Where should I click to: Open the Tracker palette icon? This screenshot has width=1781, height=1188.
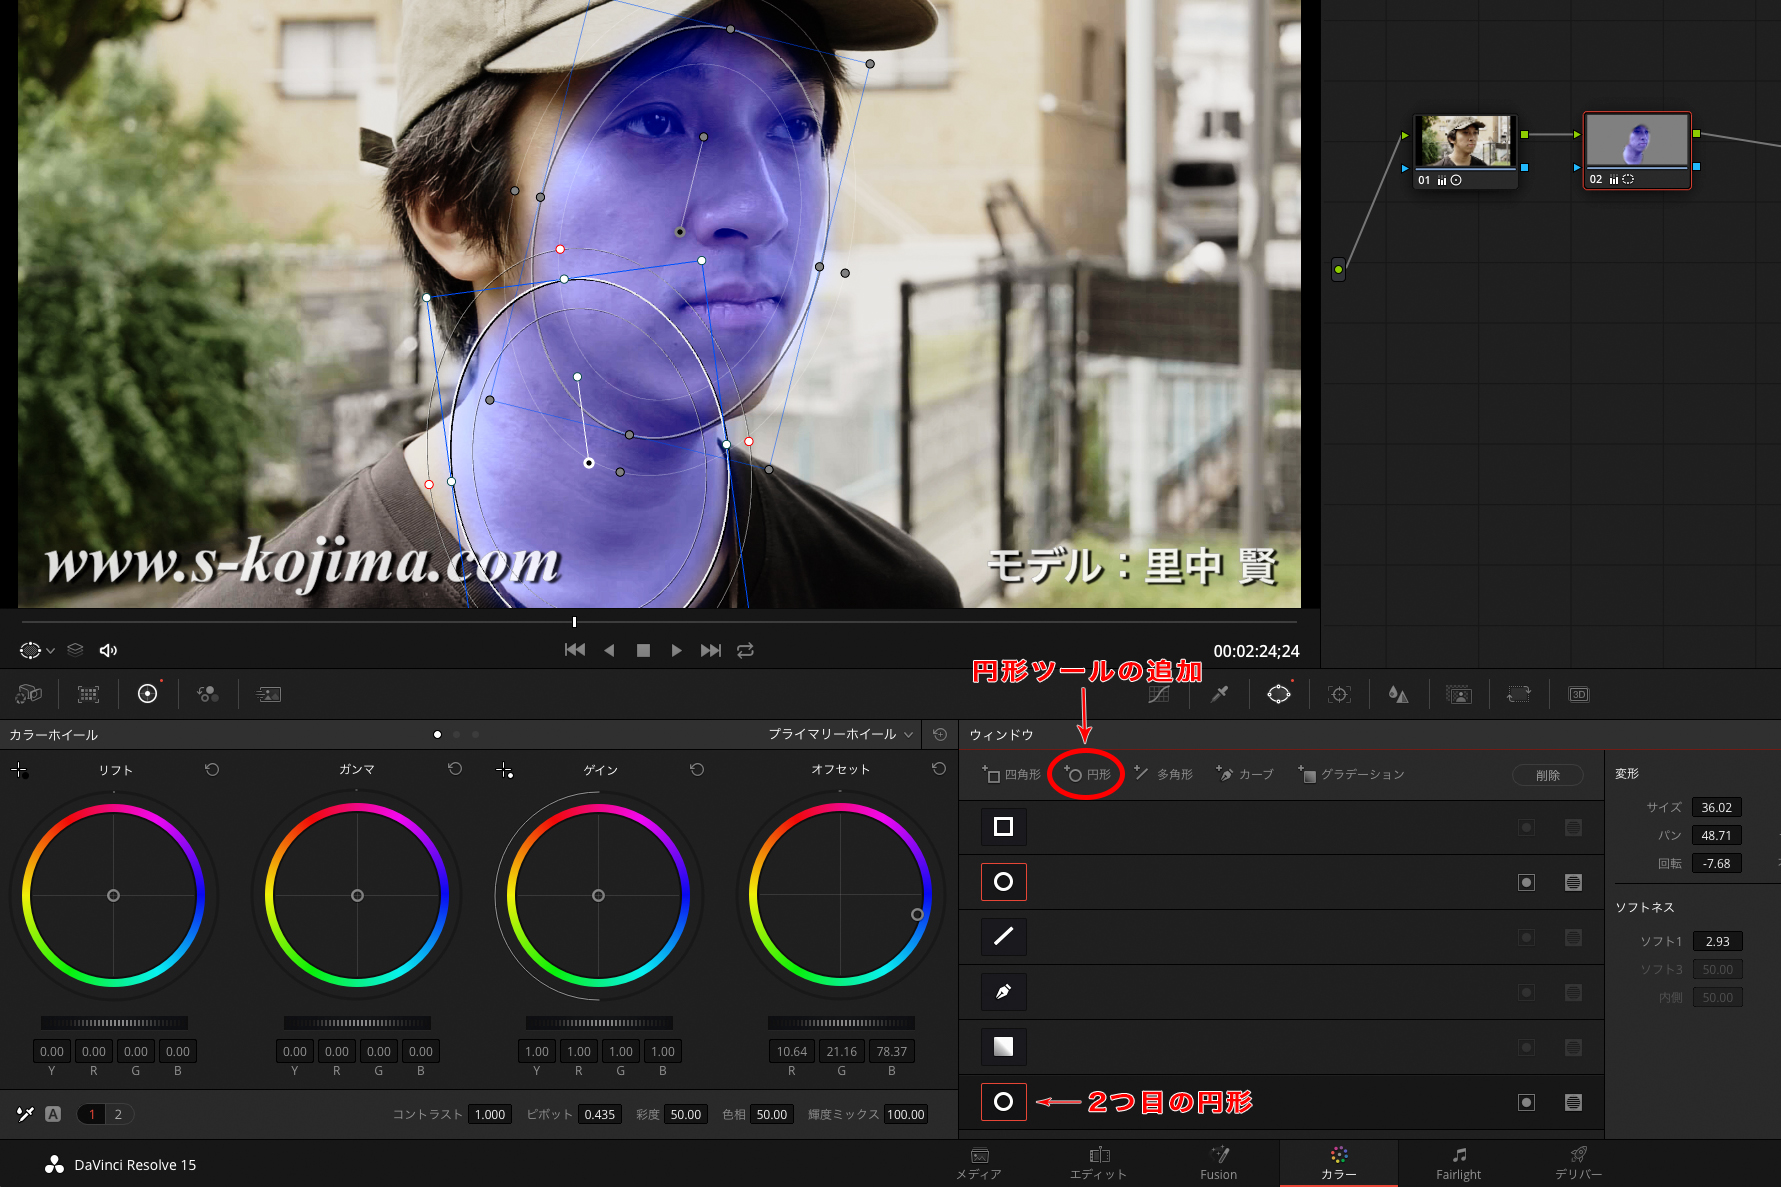coord(1339,694)
